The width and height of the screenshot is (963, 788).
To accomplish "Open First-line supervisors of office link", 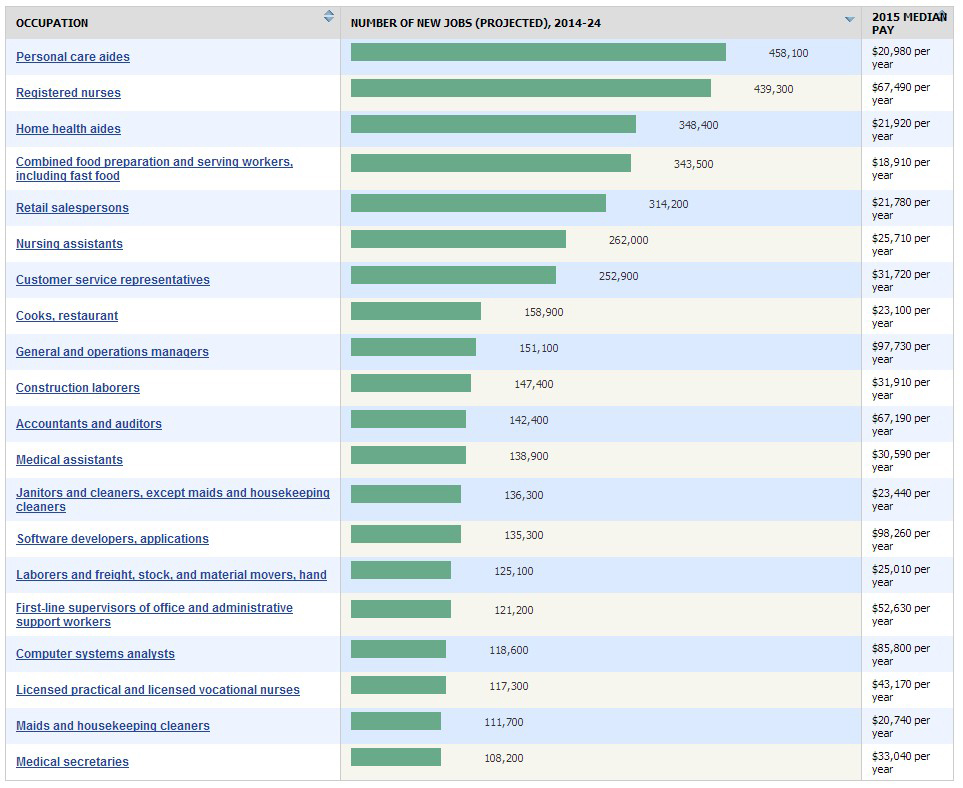I will point(154,614).
